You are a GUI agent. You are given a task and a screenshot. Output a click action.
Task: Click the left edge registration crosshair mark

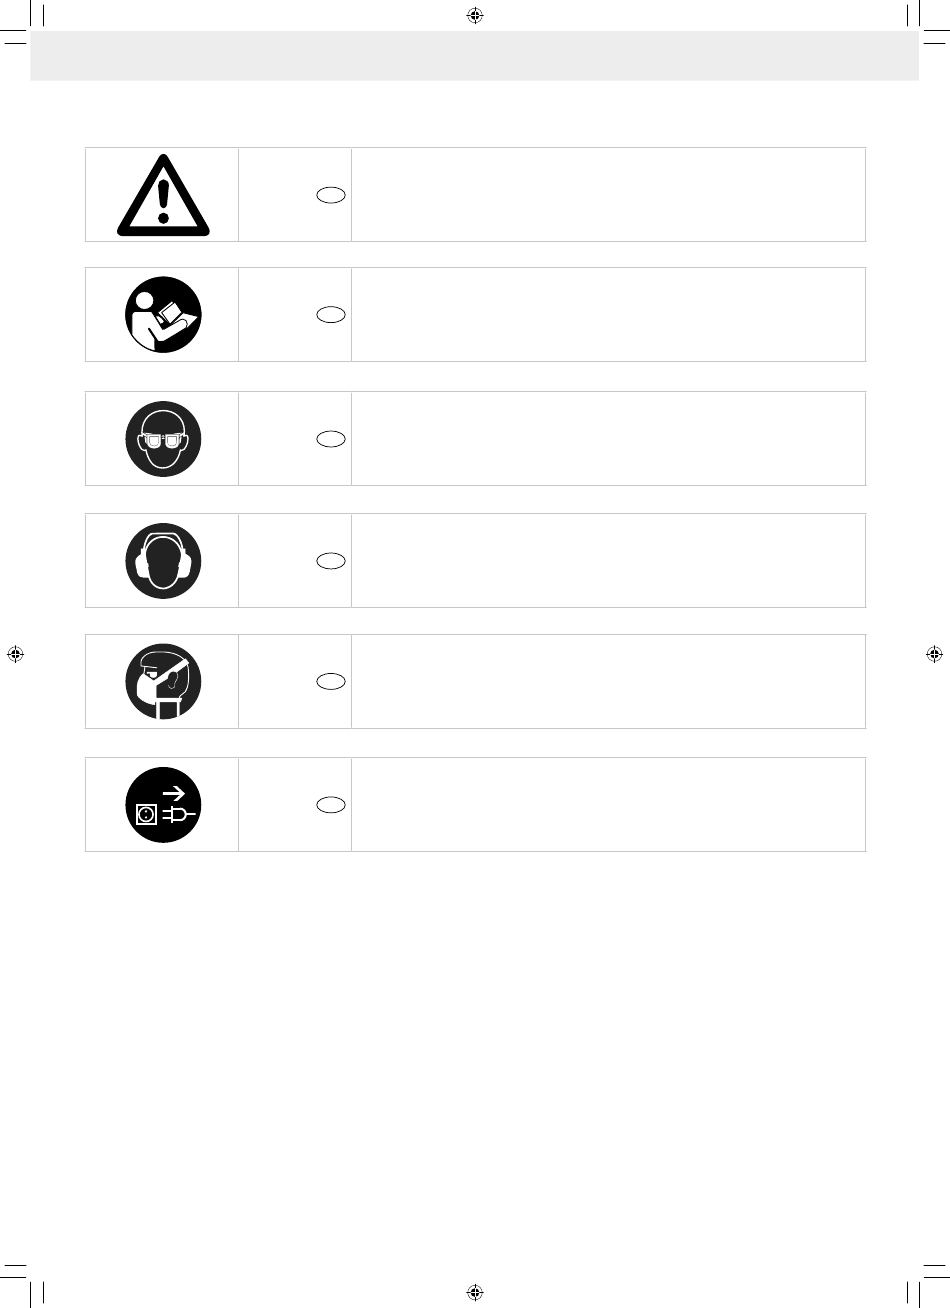(x=15, y=654)
